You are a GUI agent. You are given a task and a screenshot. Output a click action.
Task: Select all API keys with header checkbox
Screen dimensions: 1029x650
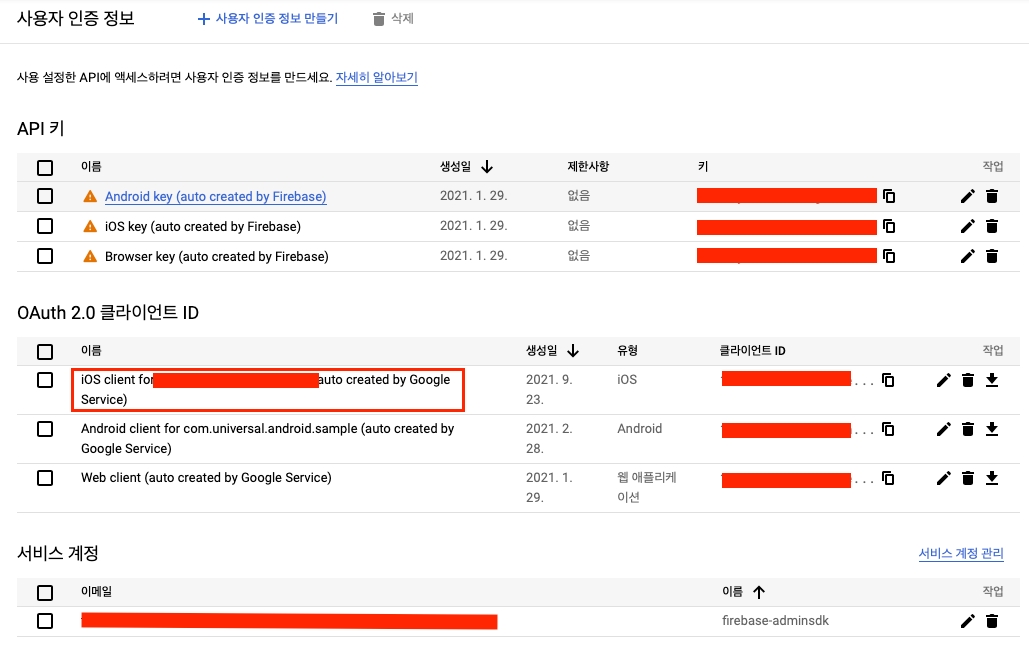(45, 167)
